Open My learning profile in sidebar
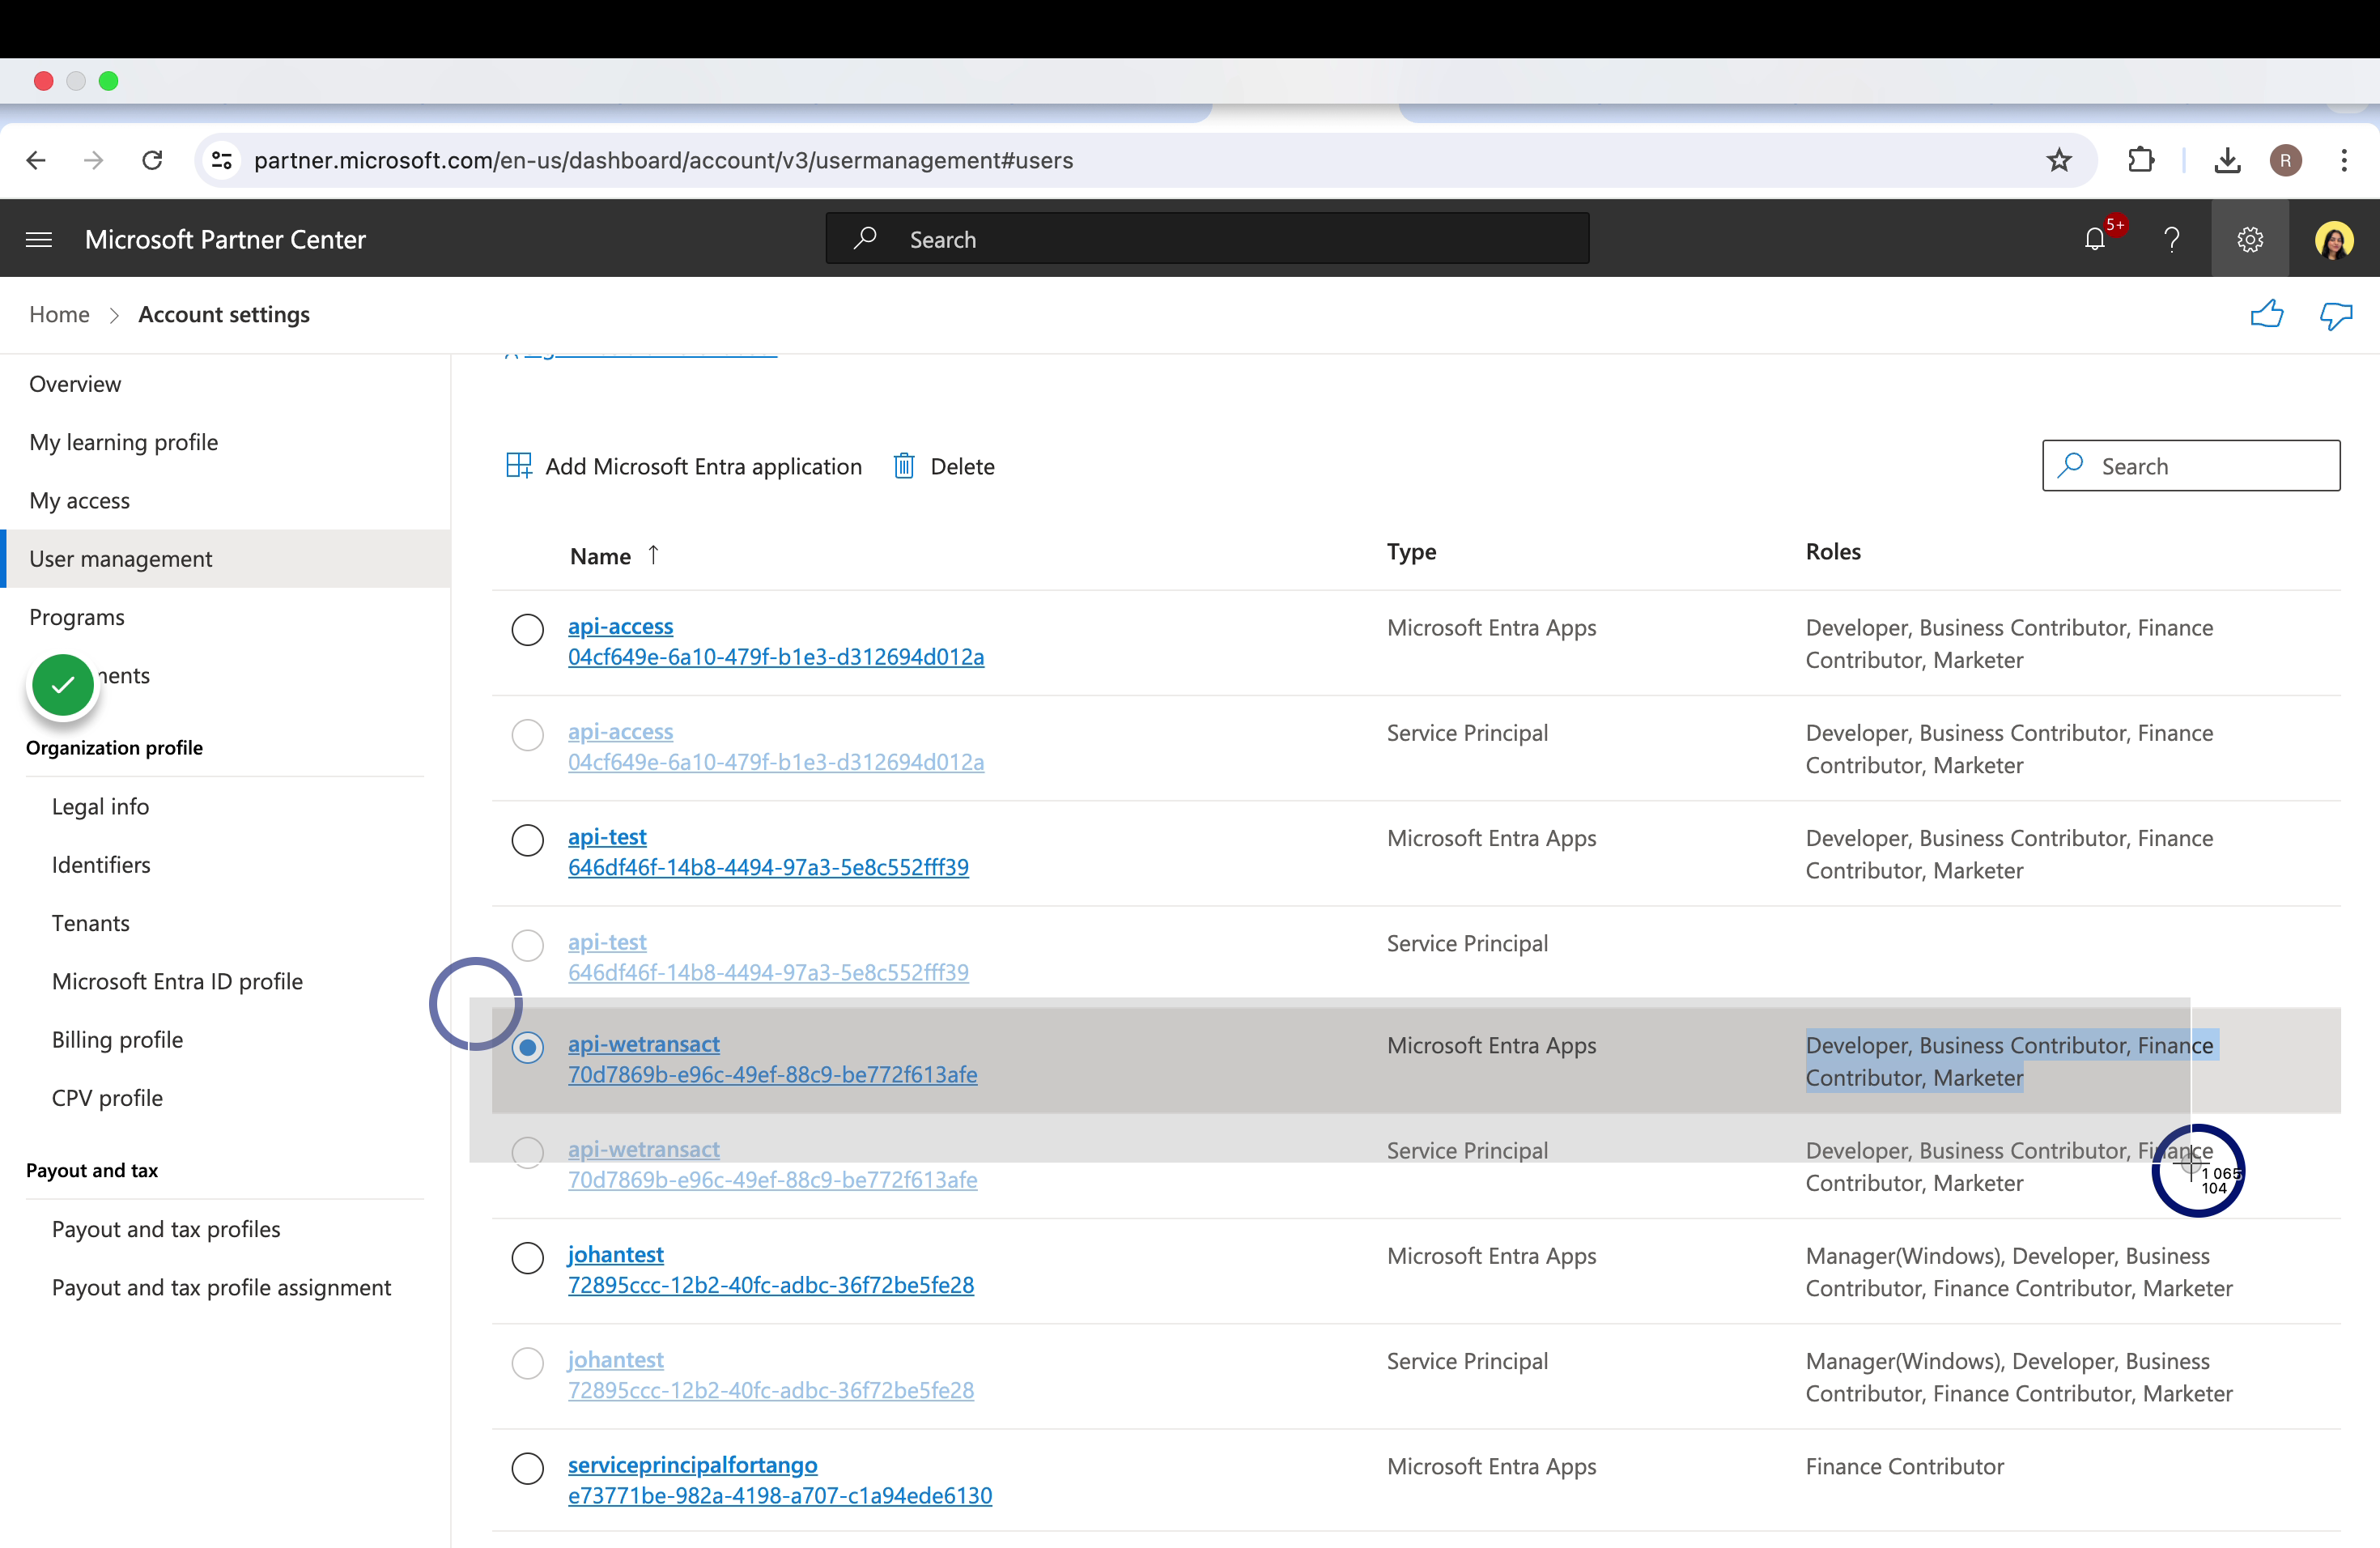Viewport: 2380px width, 1548px height. click(x=123, y=442)
